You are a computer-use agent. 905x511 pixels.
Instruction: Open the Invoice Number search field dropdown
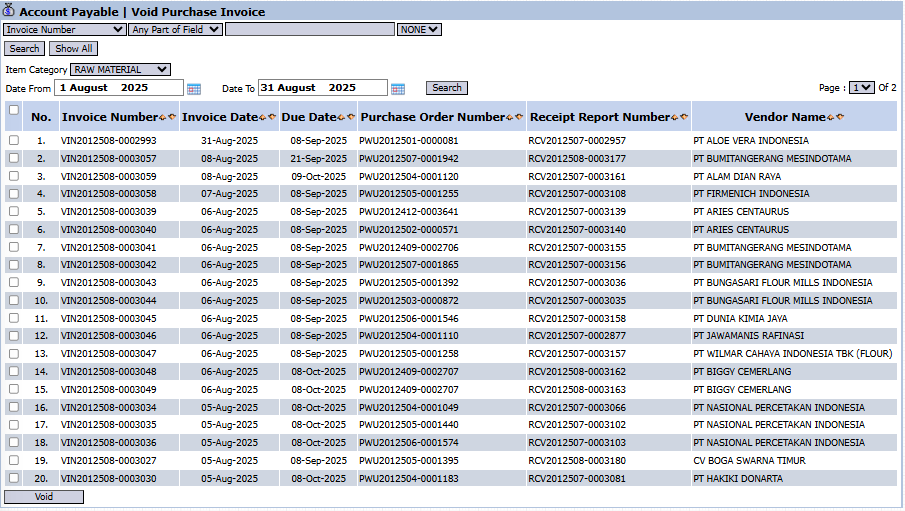64,30
